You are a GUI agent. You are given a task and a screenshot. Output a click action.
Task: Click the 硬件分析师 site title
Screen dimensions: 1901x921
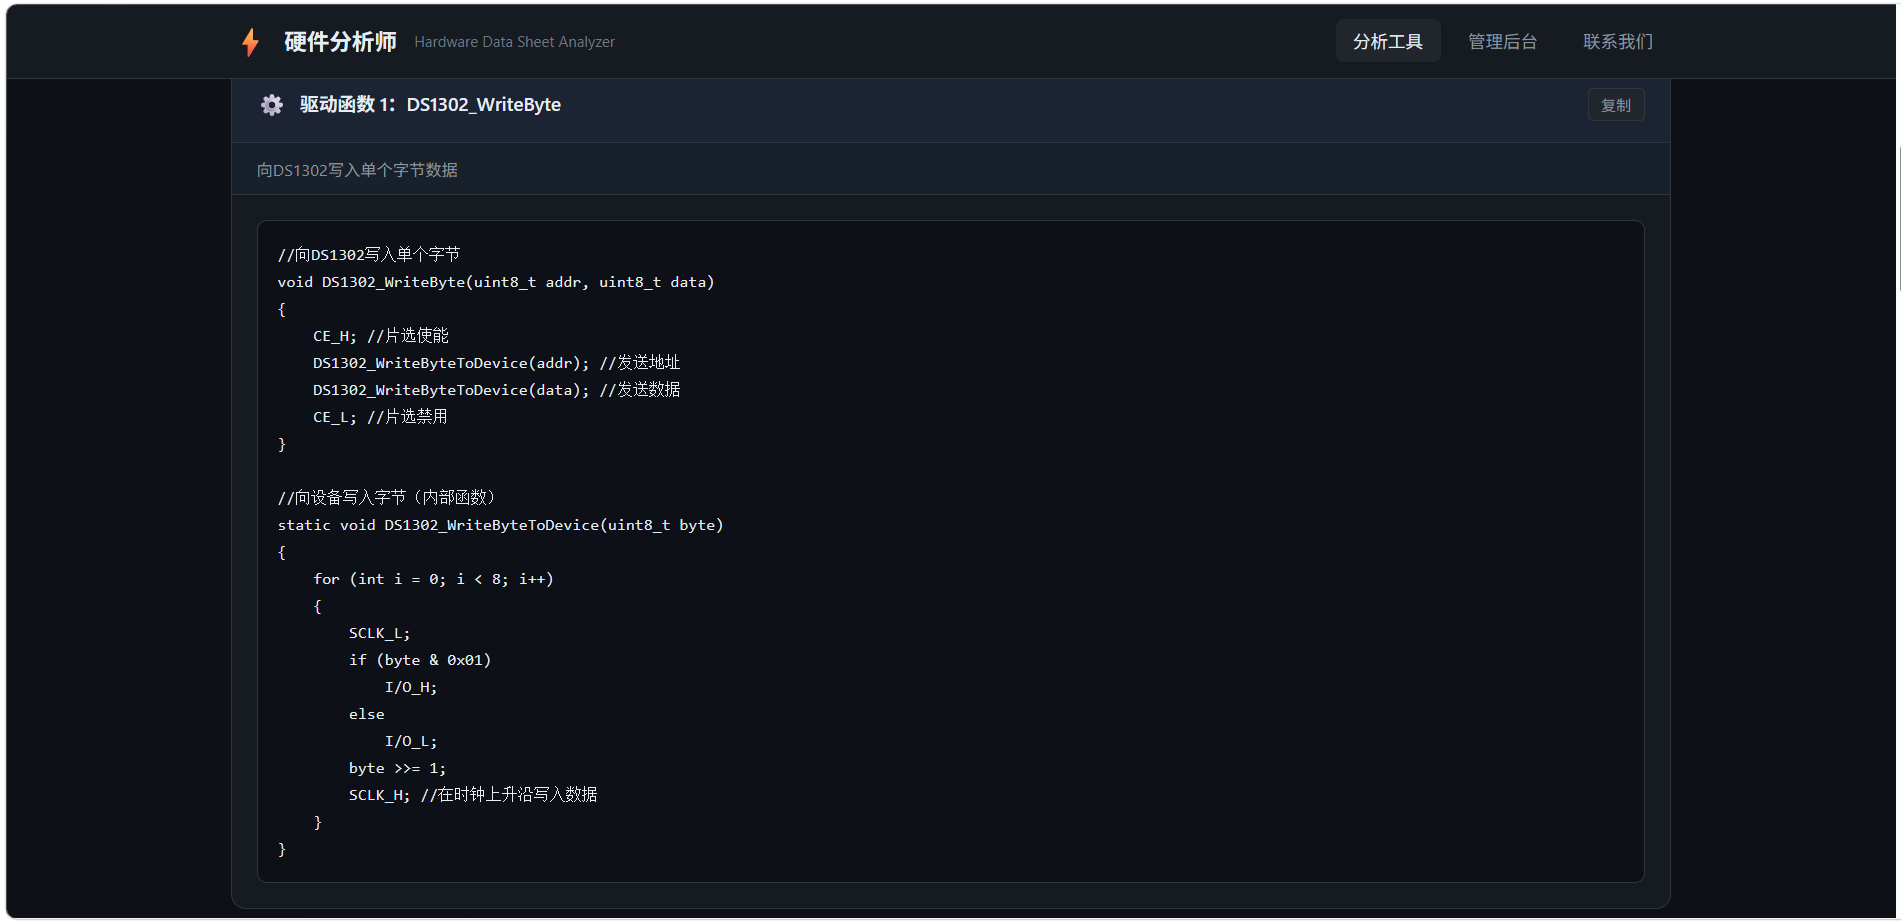[x=340, y=41]
